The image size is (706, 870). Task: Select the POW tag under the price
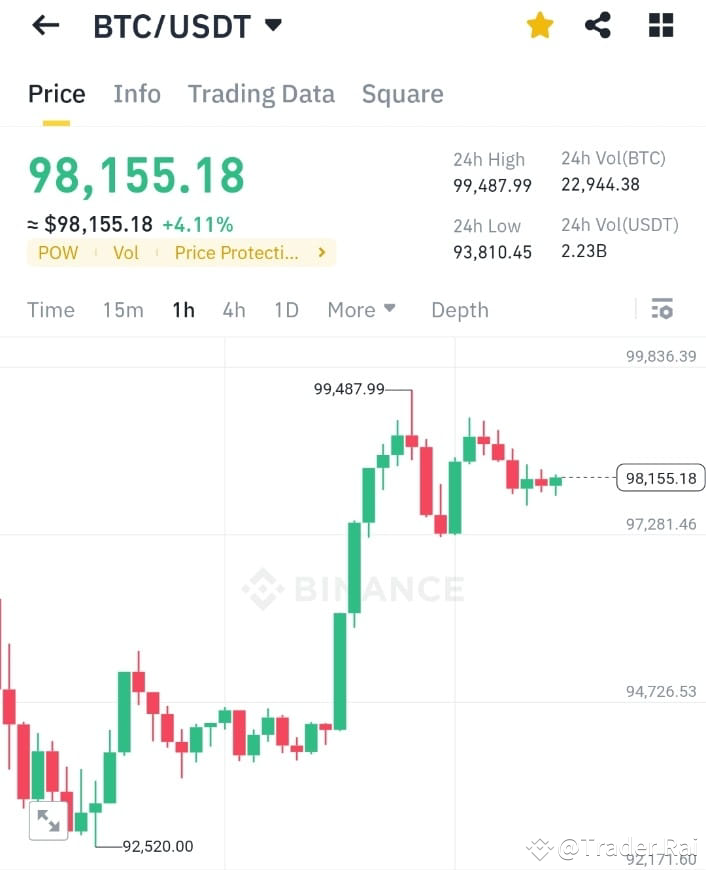click(x=57, y=253)
